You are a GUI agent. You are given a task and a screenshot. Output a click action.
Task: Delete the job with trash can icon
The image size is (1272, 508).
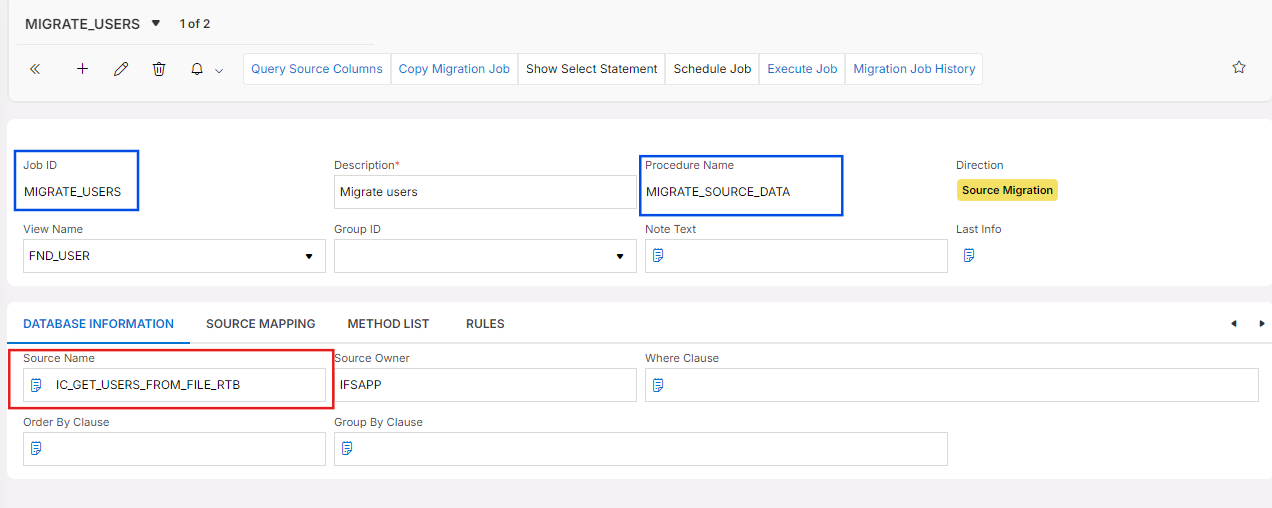pos(159,69)
